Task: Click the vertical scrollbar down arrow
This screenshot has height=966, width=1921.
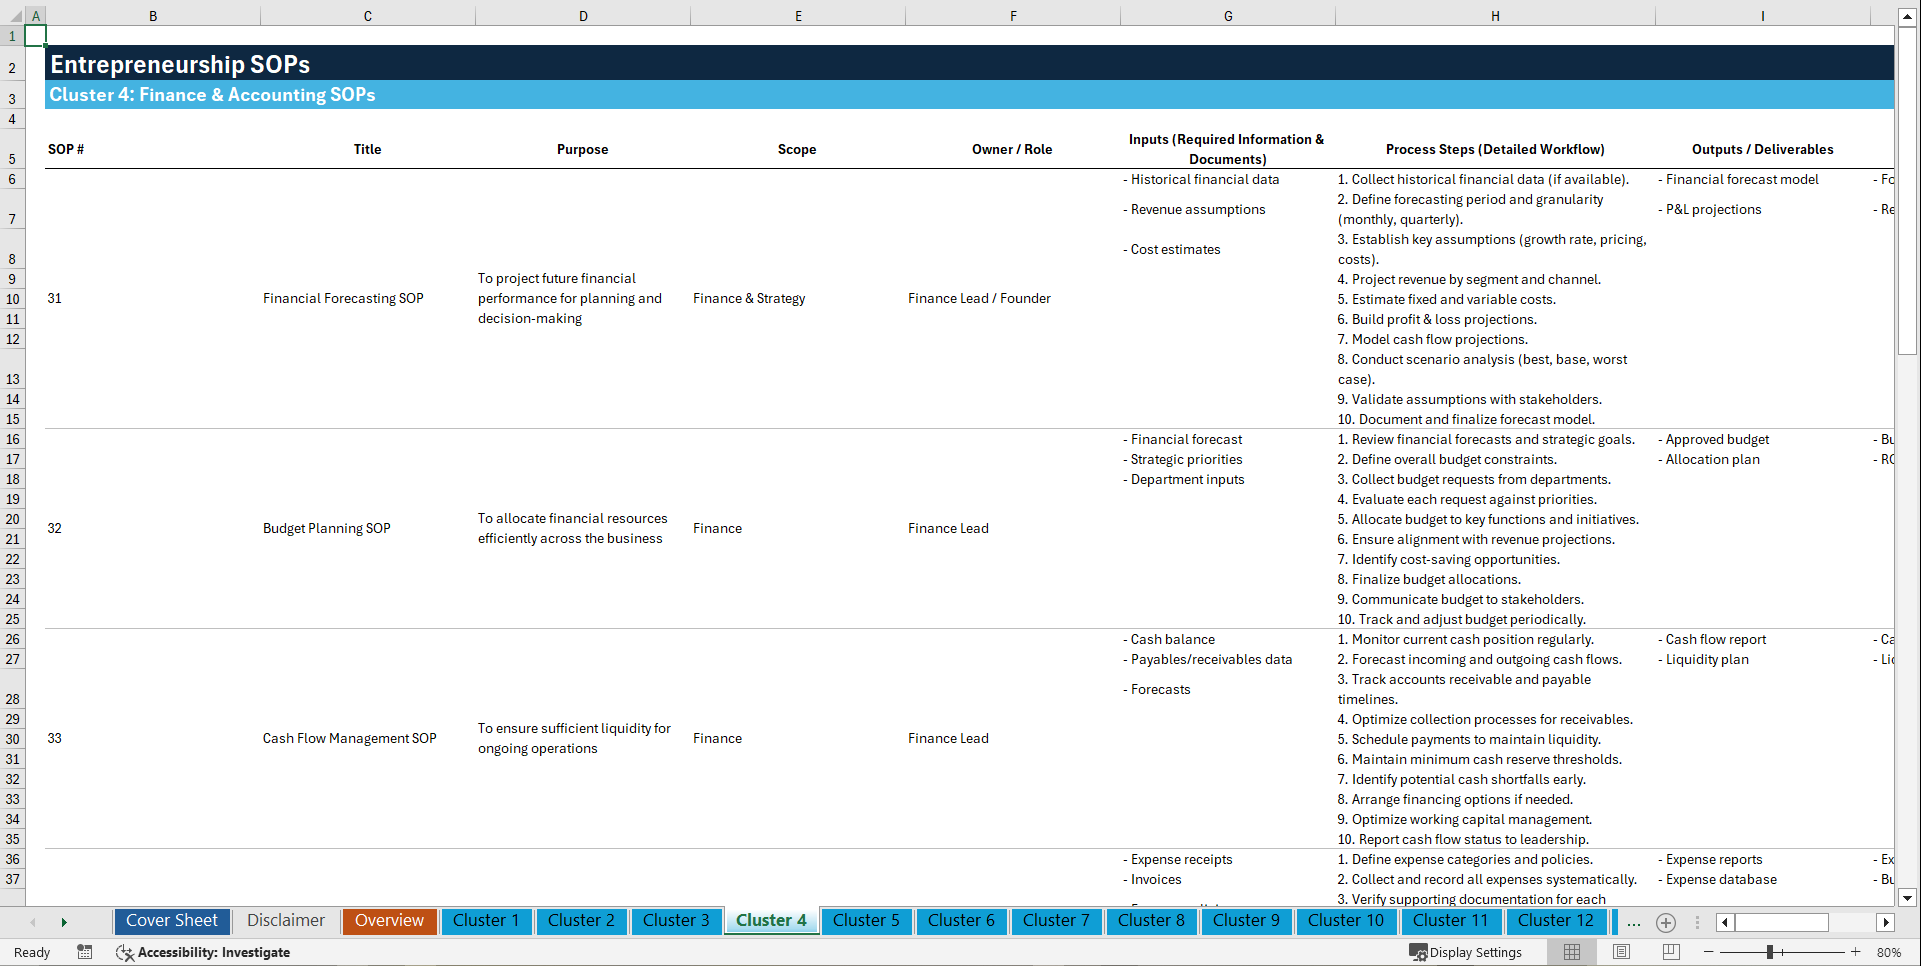Action: click(1909, 898)
